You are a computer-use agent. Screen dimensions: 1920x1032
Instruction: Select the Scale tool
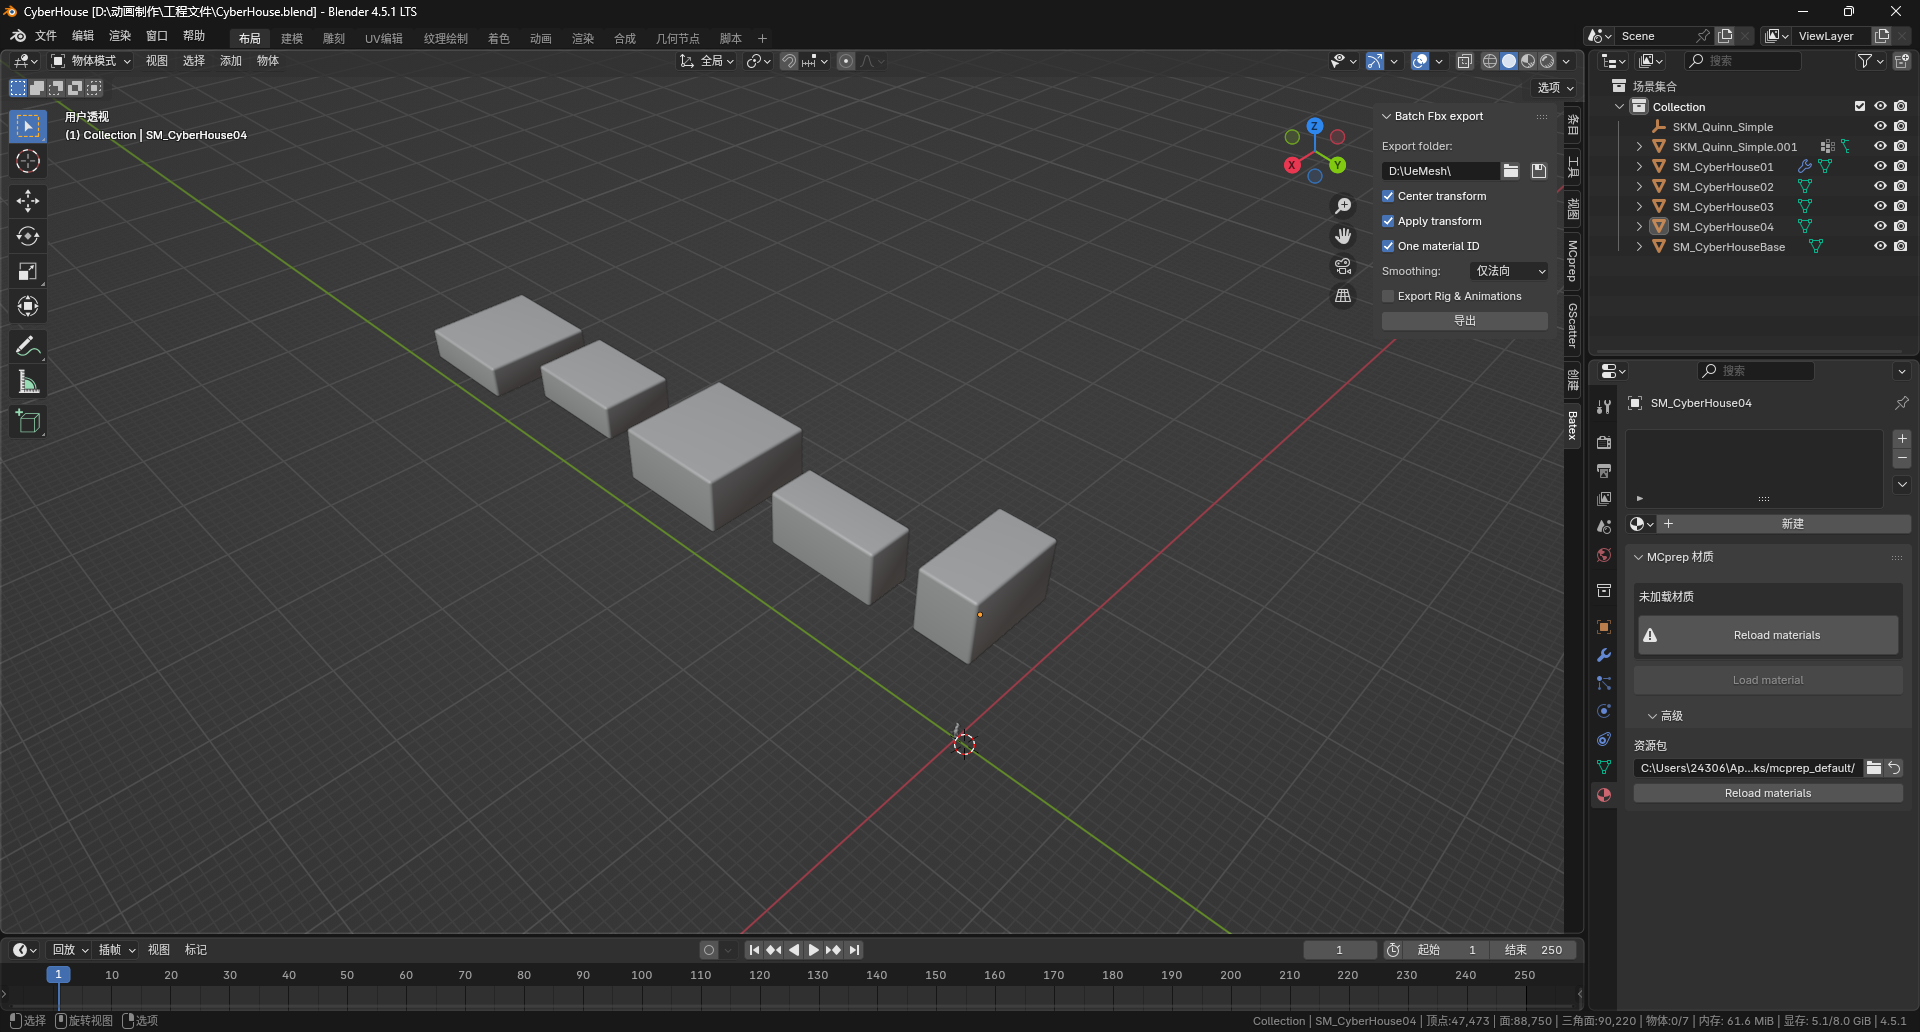(28, 271)
